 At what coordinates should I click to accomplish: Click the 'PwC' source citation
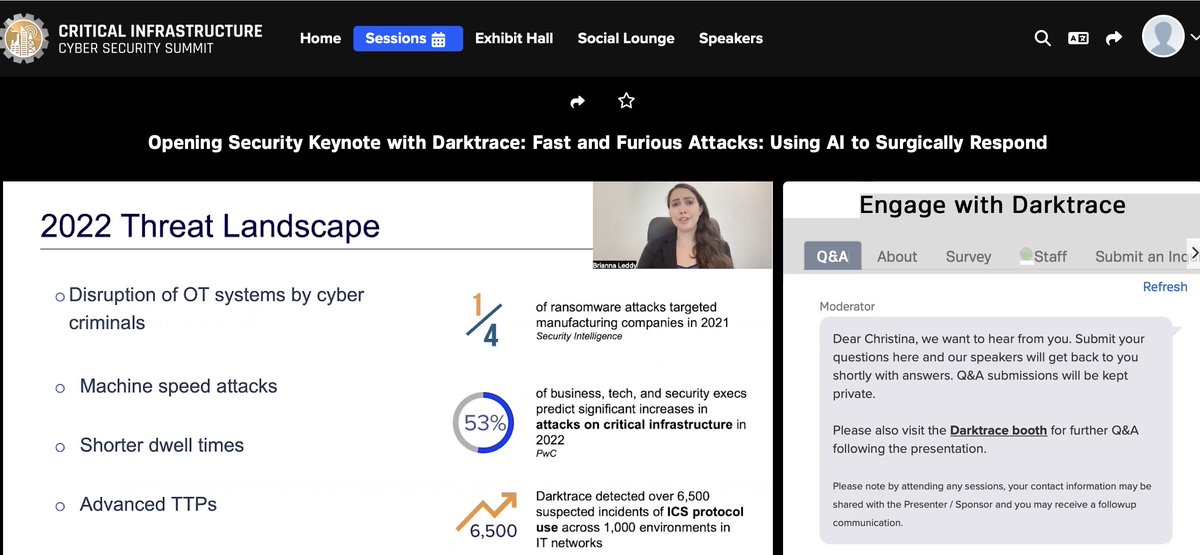coord(545,453)
